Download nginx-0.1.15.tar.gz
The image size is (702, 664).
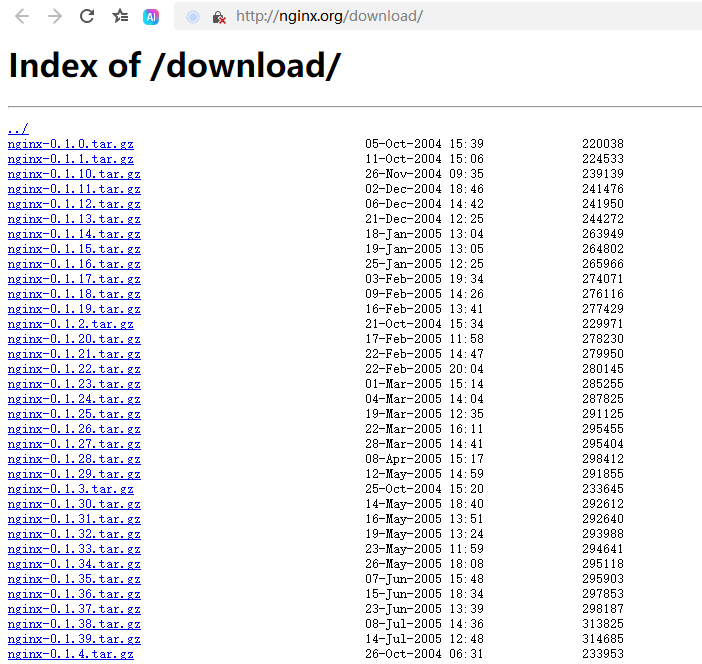74,249
